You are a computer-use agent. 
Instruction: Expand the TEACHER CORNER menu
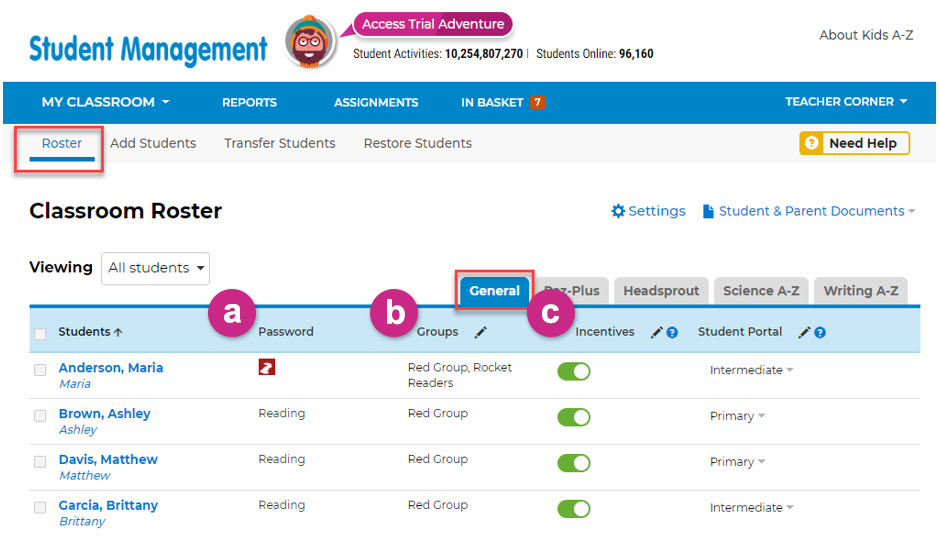pyautogui.click(x=846, y=102)
